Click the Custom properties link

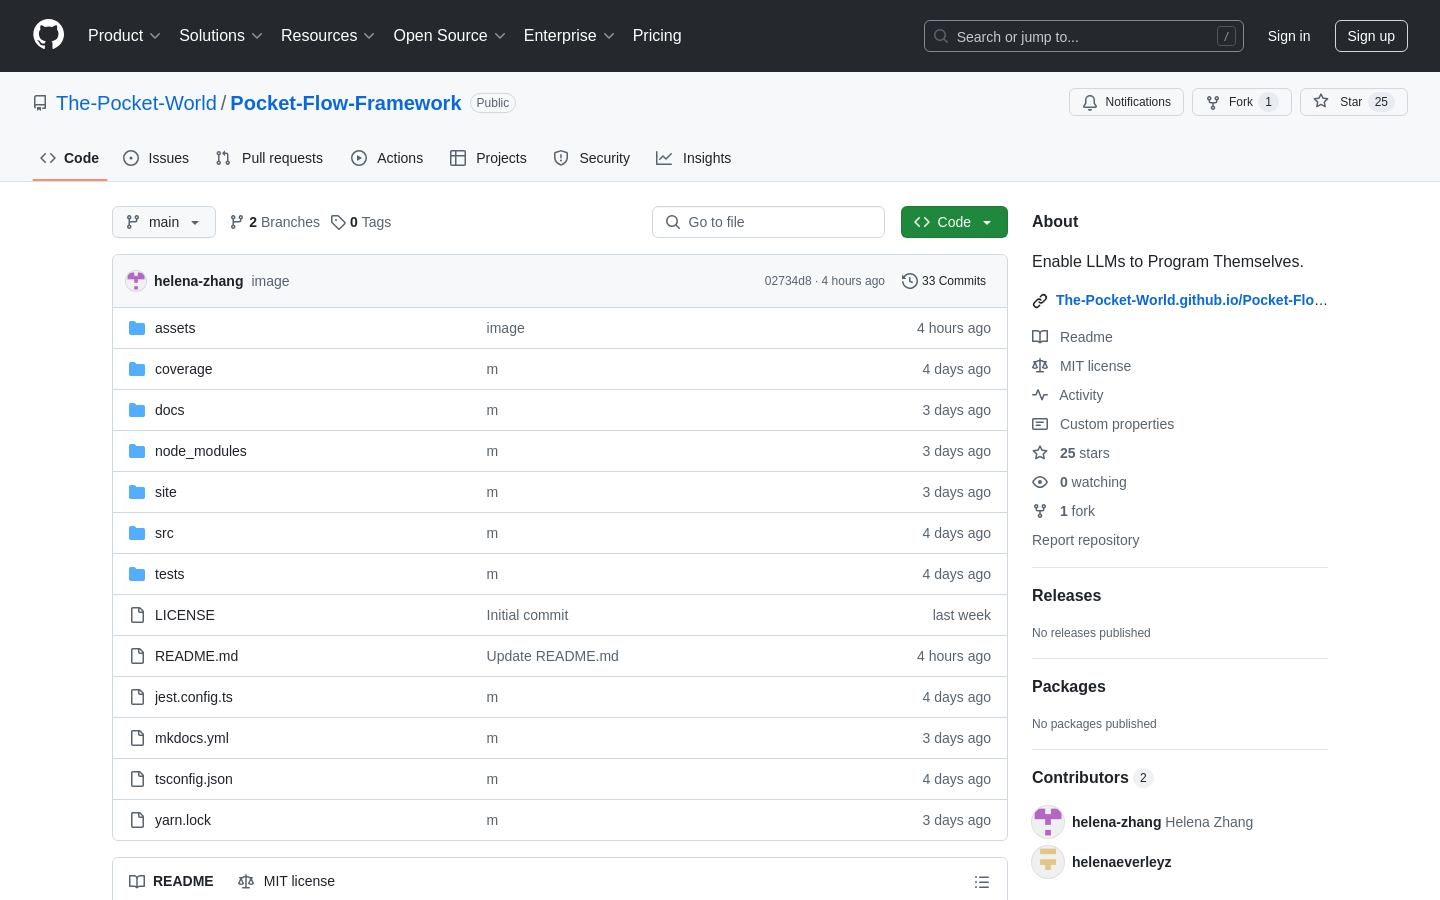tap(1116, 424)
